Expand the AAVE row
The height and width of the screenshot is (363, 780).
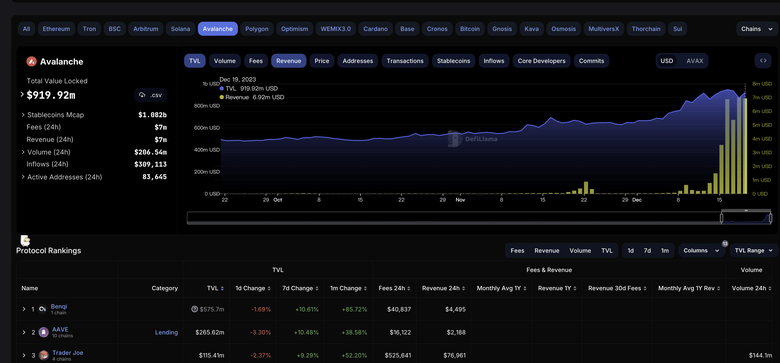pyautogui.click(x=23, y=332)
